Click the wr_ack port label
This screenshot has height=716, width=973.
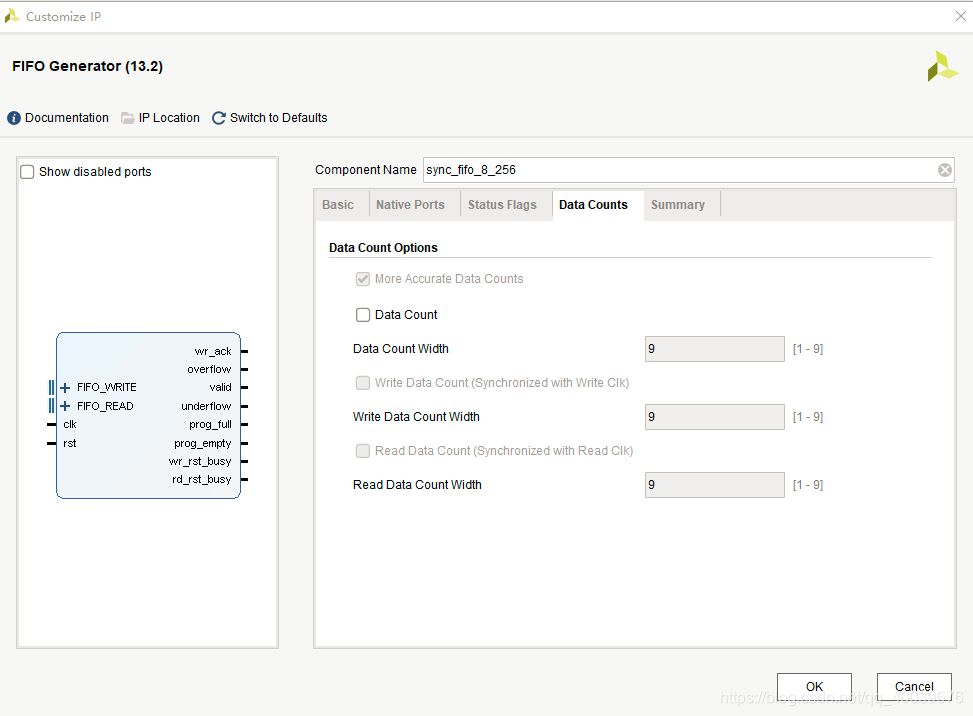click(213, 352)
